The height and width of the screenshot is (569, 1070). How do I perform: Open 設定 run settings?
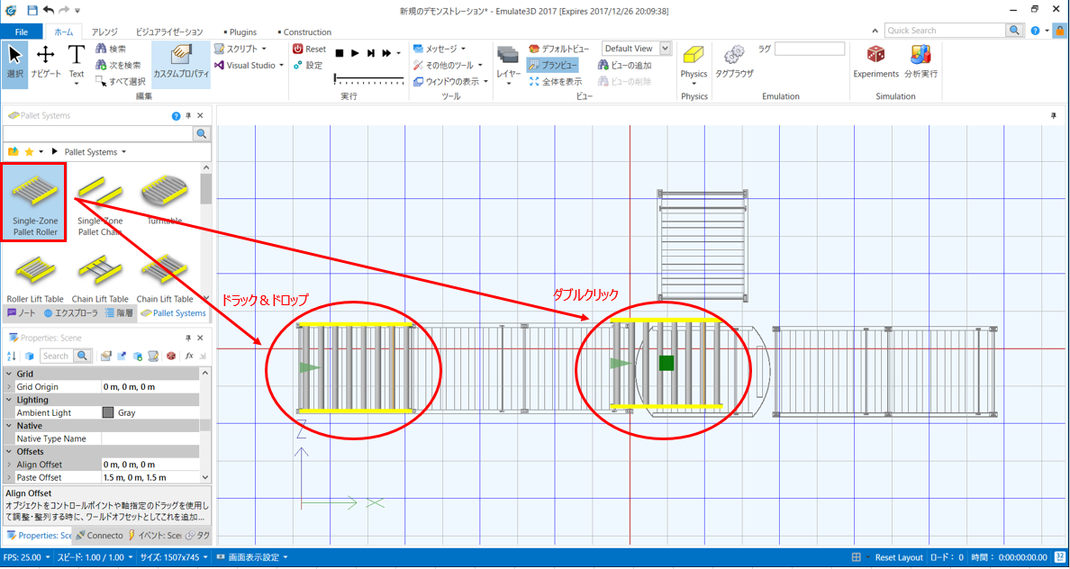pyautogui.click(x=308, y=65)
